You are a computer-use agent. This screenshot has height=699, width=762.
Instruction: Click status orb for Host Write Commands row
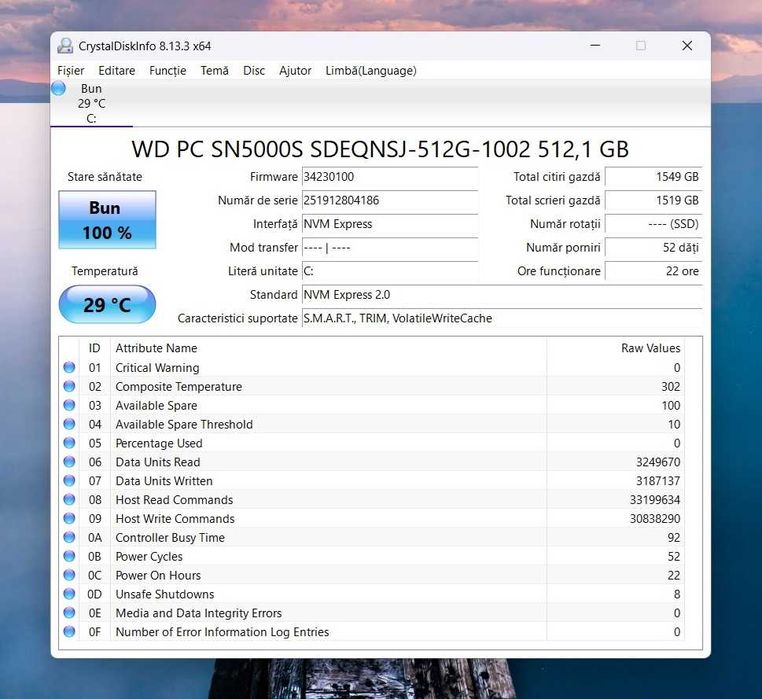pyautogui.click(x=69, y=519)
